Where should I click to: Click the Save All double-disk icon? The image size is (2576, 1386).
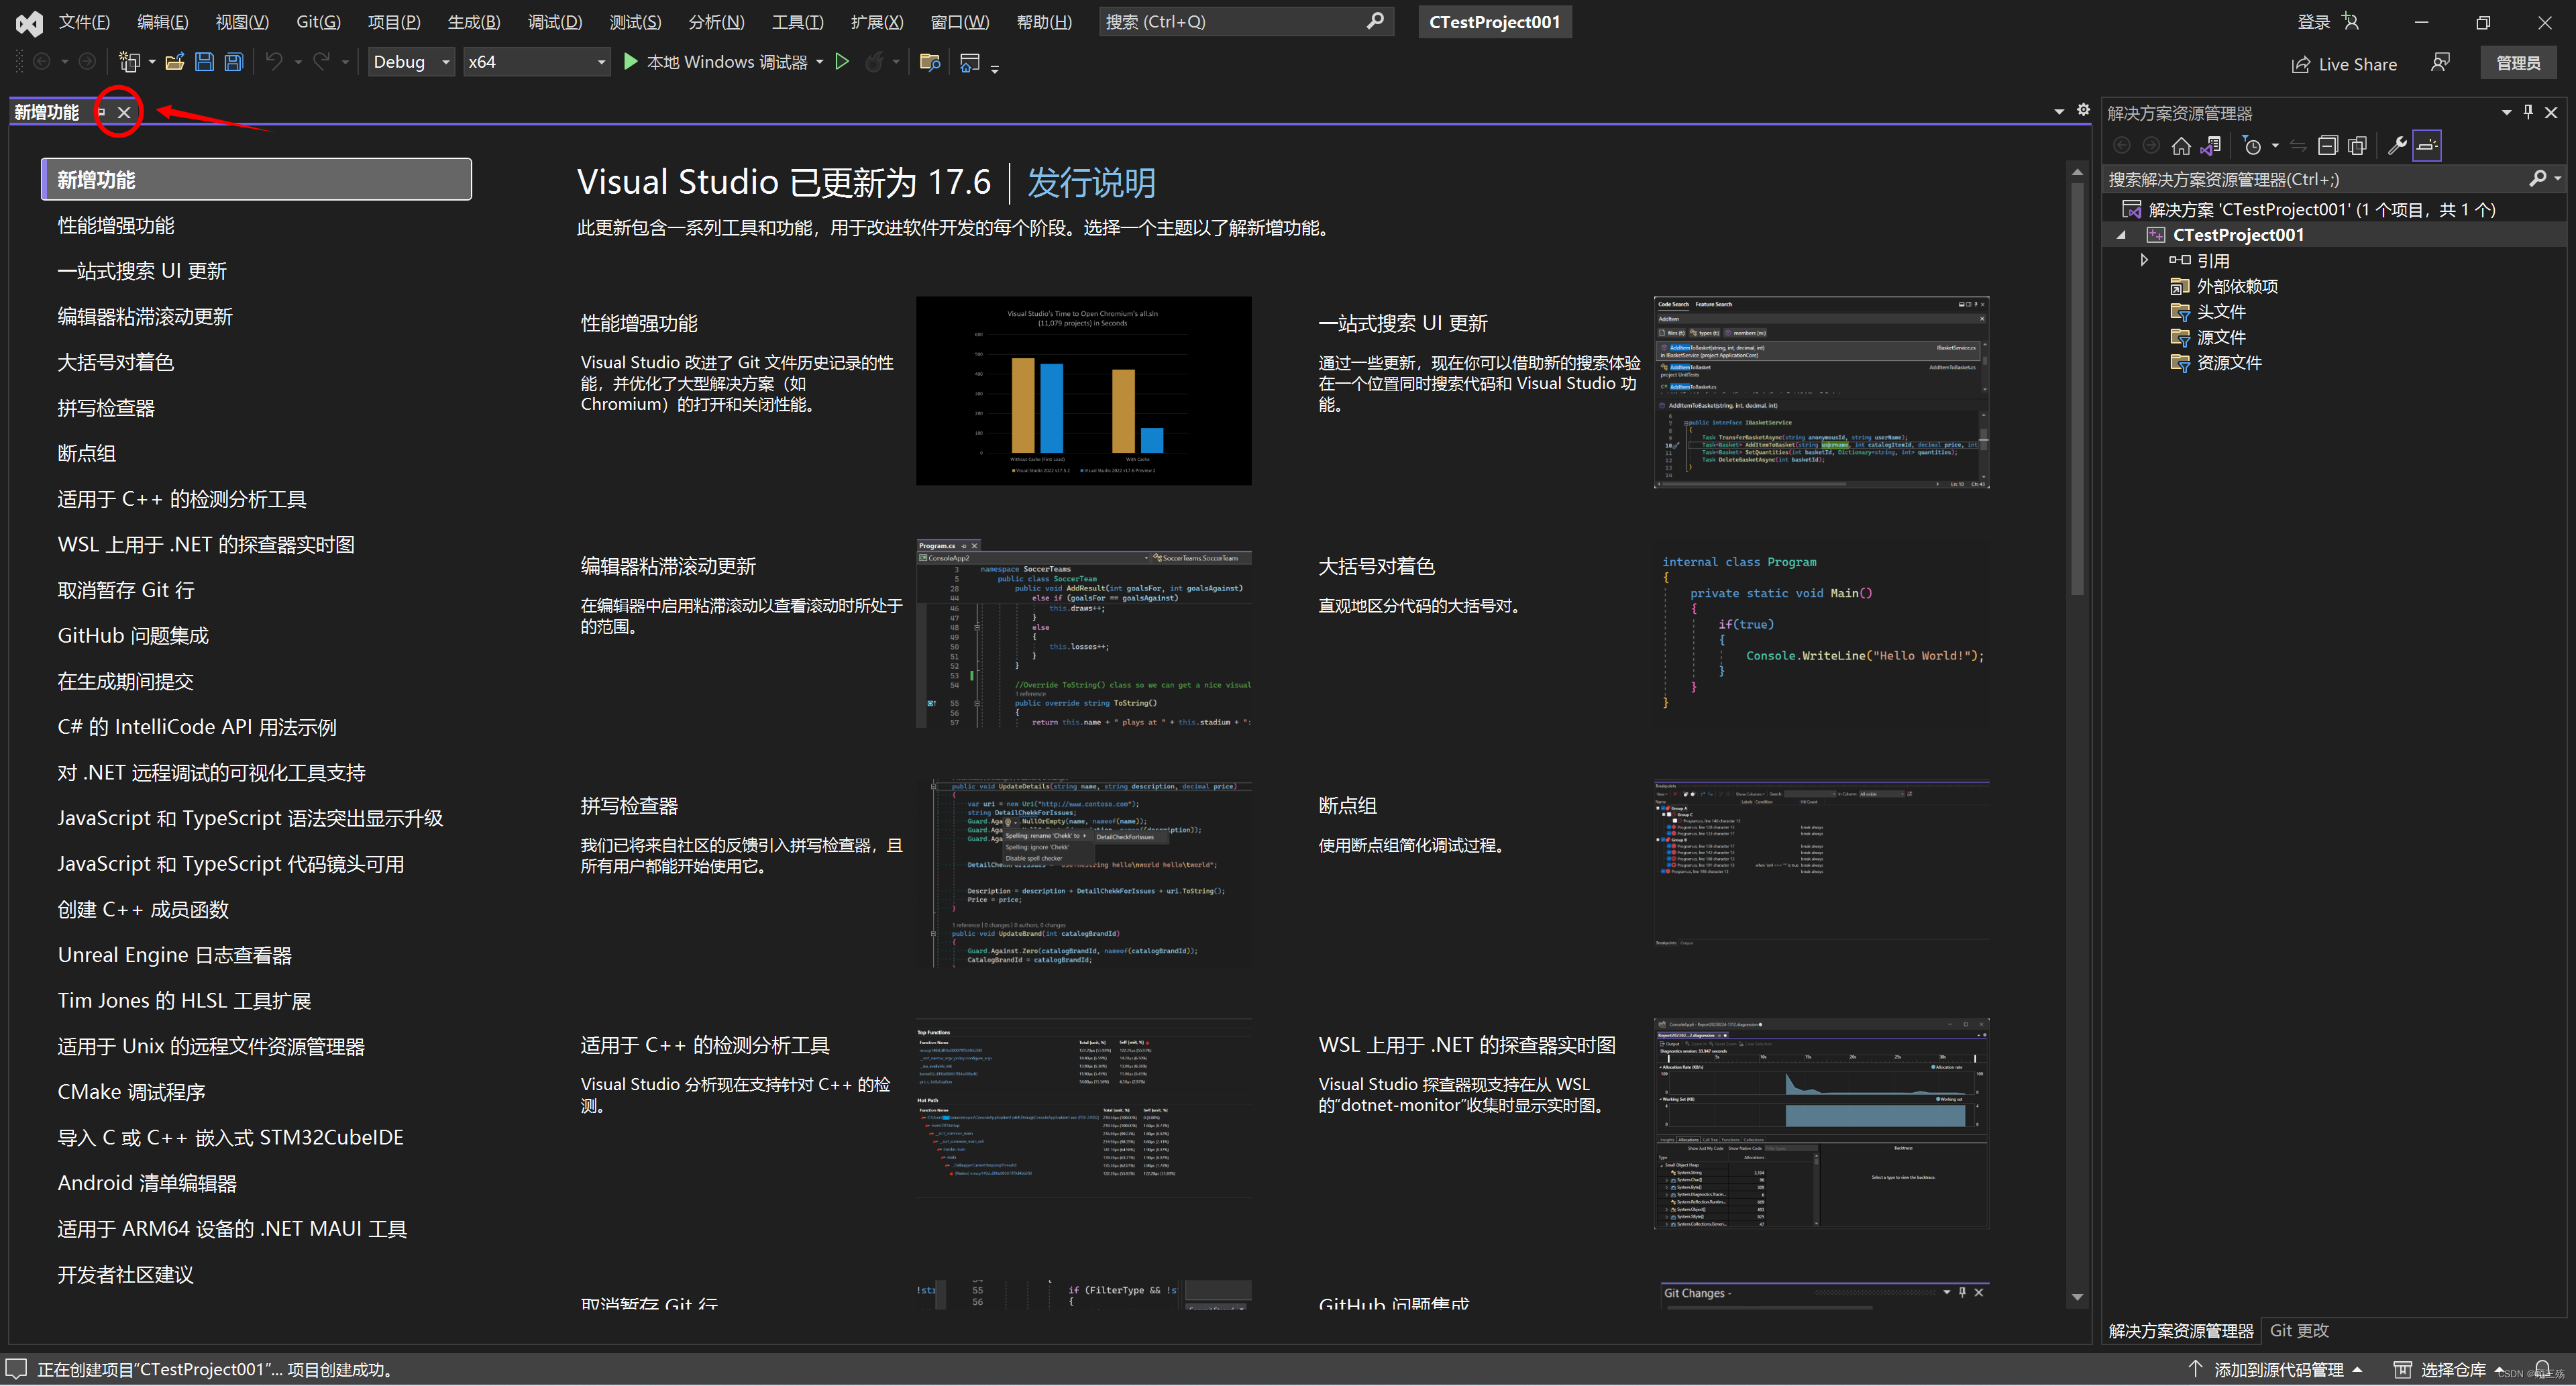click(234, 62)
